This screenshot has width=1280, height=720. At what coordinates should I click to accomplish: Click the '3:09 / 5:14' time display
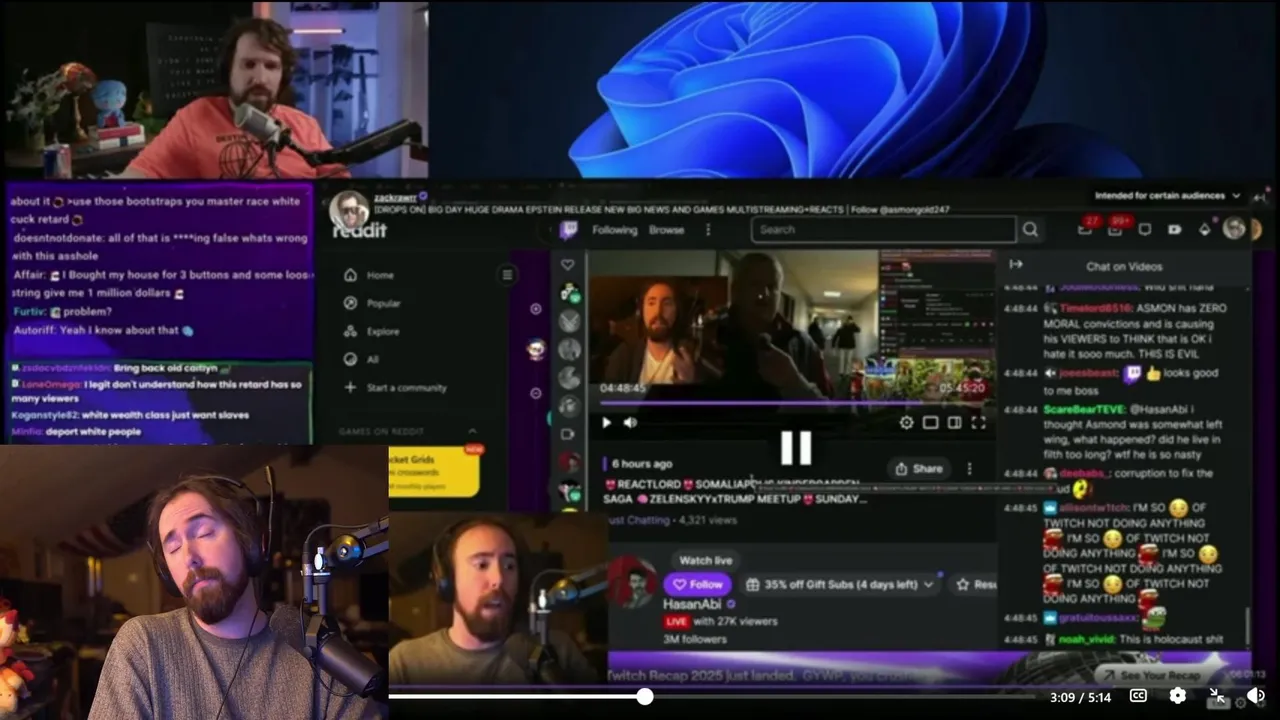pos(1080,697)
